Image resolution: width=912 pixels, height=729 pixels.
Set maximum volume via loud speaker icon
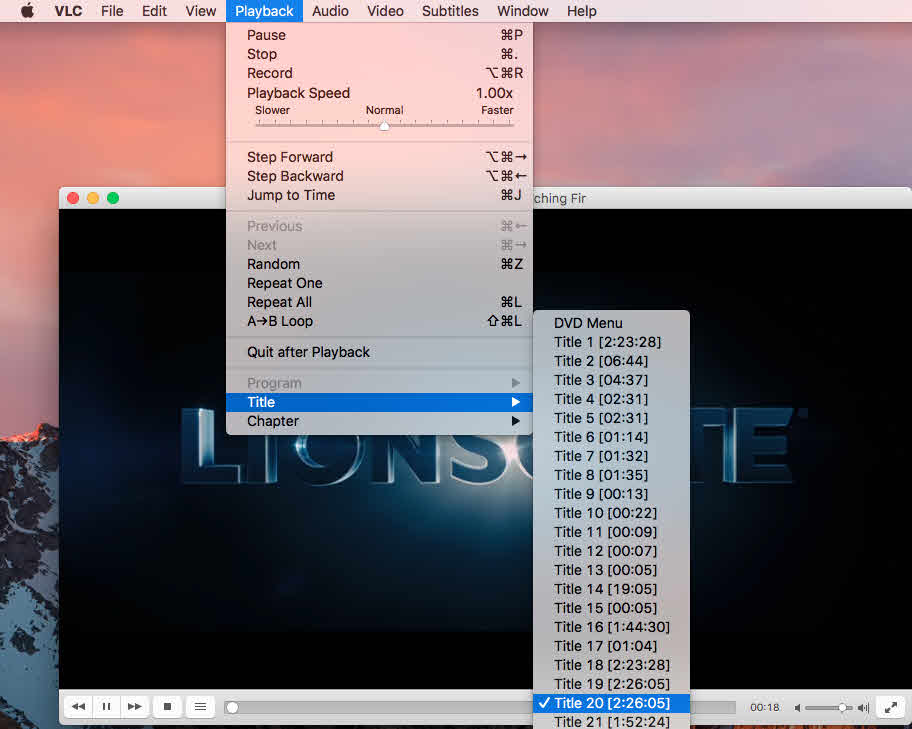[x=864, y=707]
